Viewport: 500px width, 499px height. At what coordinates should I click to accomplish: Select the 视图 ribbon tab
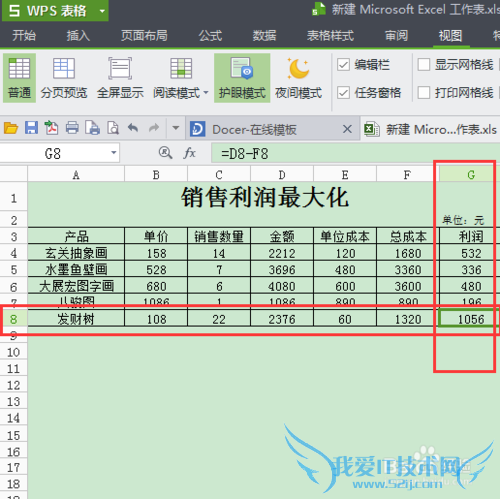(x=450, y=35)
